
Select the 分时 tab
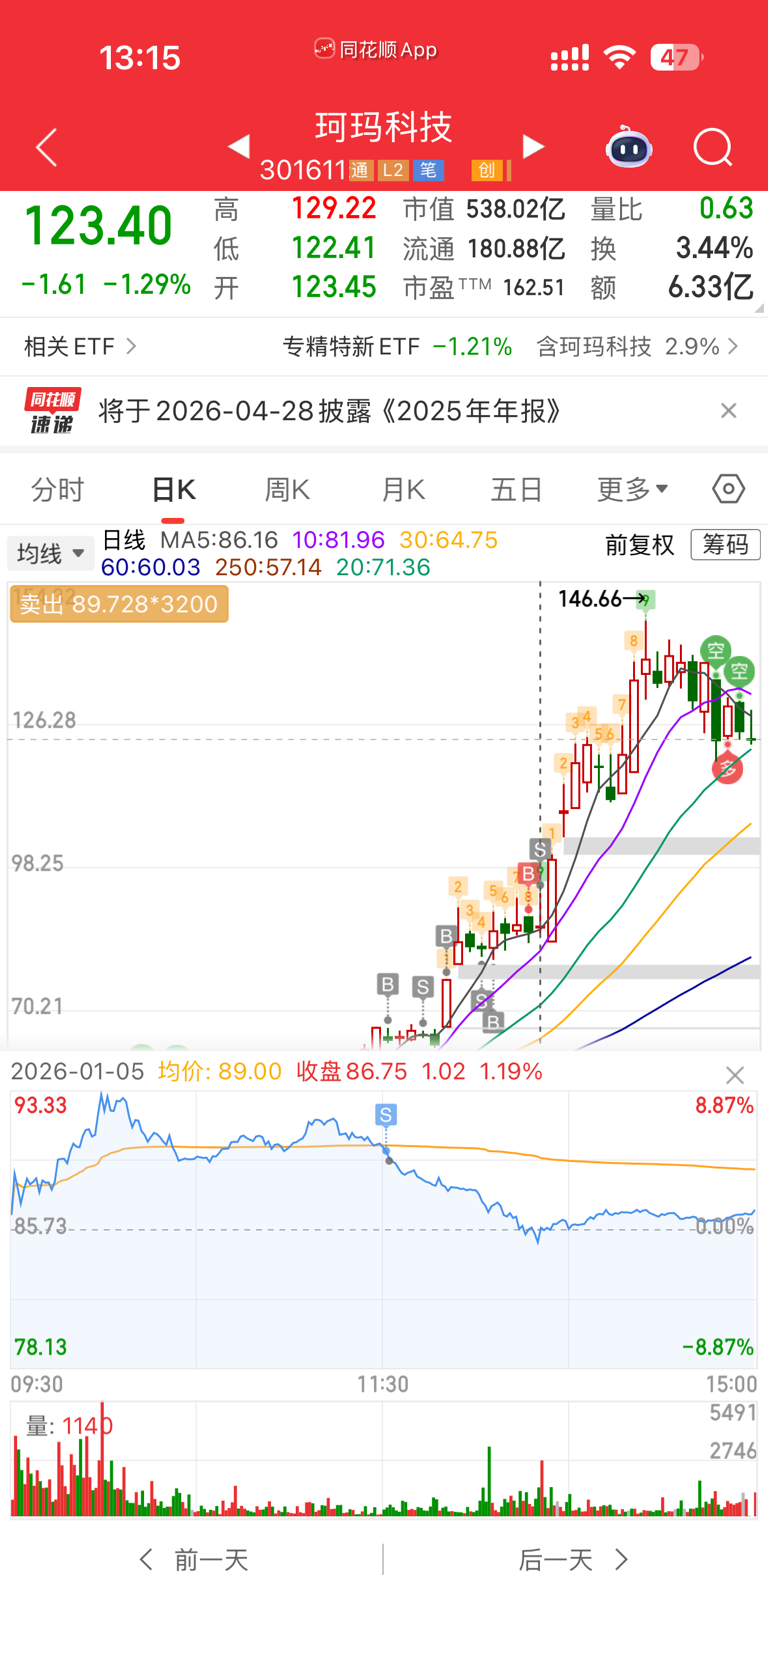[58, 489]
